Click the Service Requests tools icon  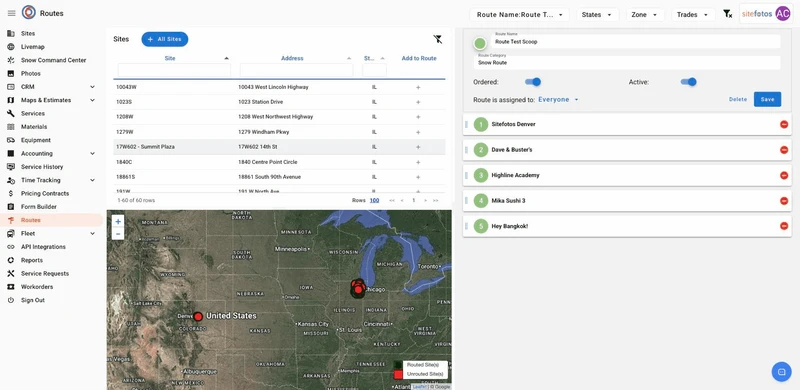(11, 273)
